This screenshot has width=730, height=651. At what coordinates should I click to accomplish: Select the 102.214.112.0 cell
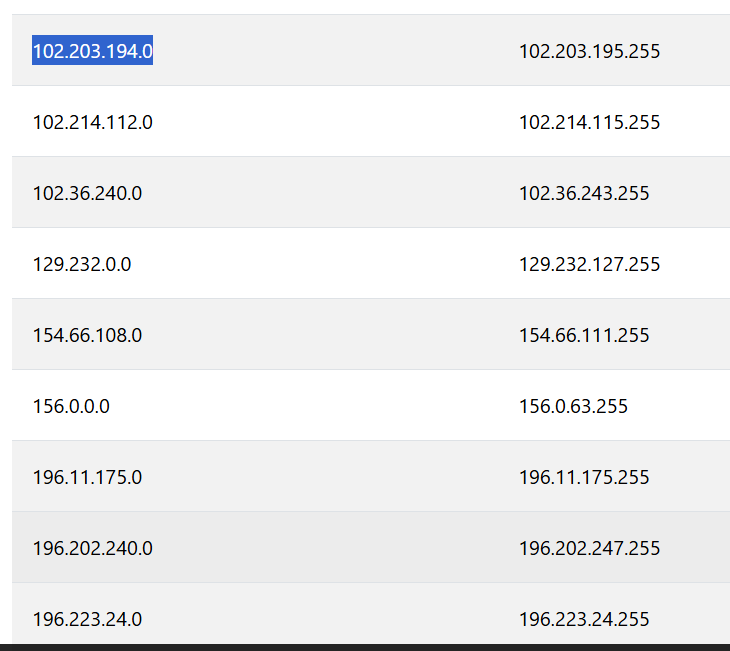(x=92, y=122)
